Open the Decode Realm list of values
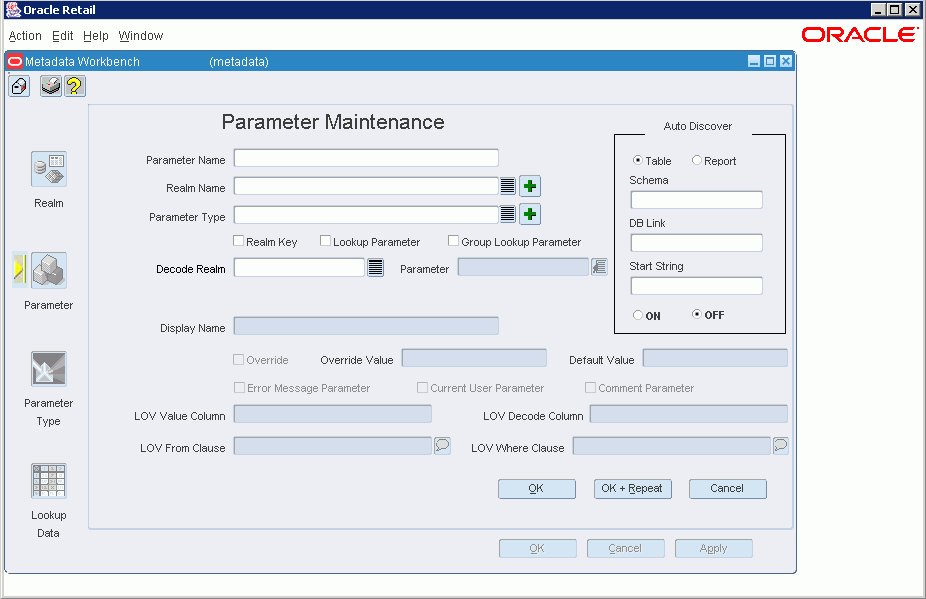Image resolution: width=926 pixels, height=599 pixels. [376, 268]
